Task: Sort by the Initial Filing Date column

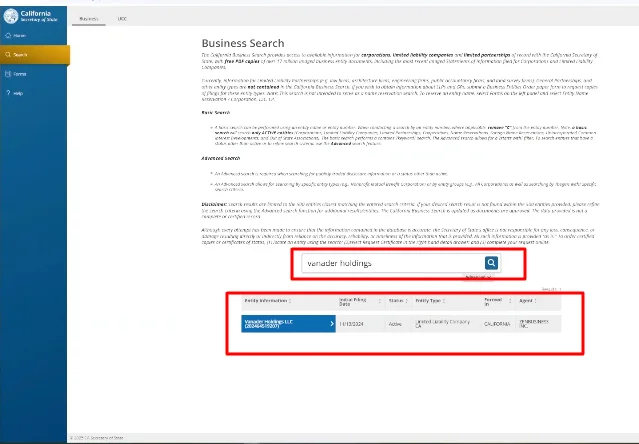Action: [x=360, y=302]
